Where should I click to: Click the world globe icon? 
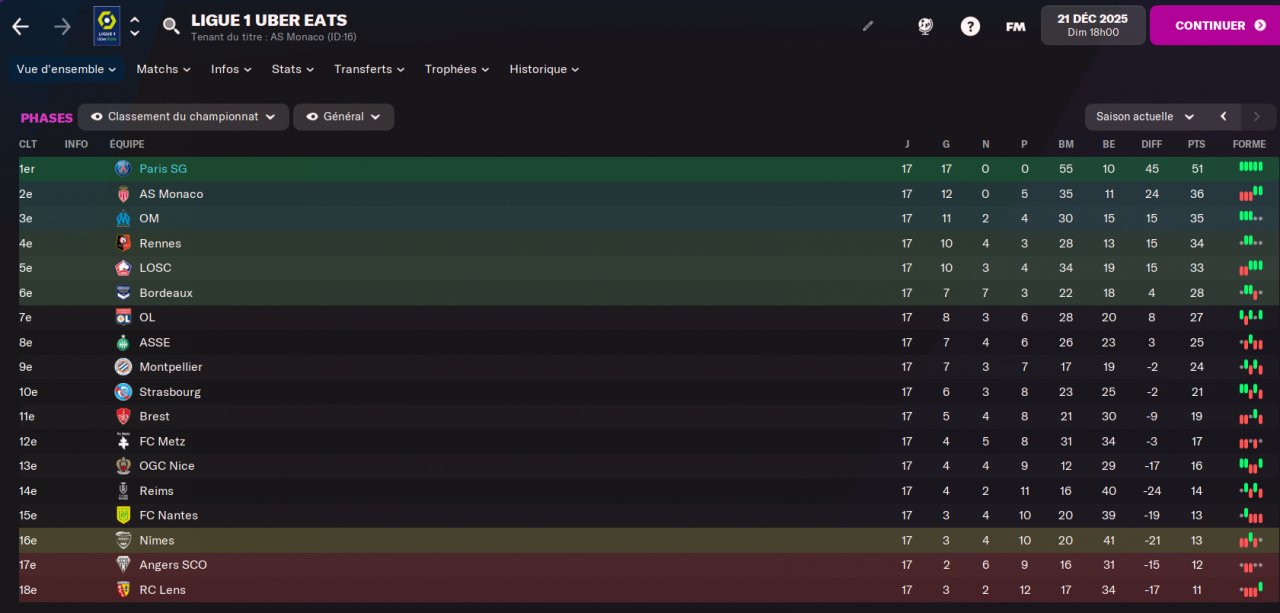click(925, 26)
